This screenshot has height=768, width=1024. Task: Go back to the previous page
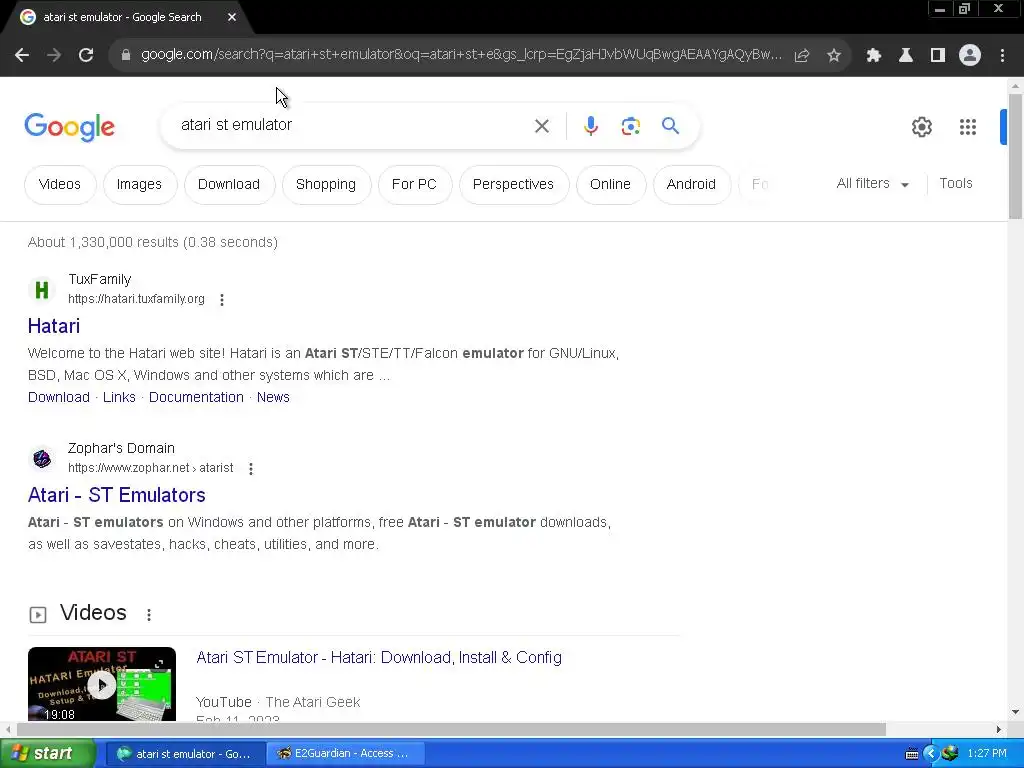tap(22, 56)
